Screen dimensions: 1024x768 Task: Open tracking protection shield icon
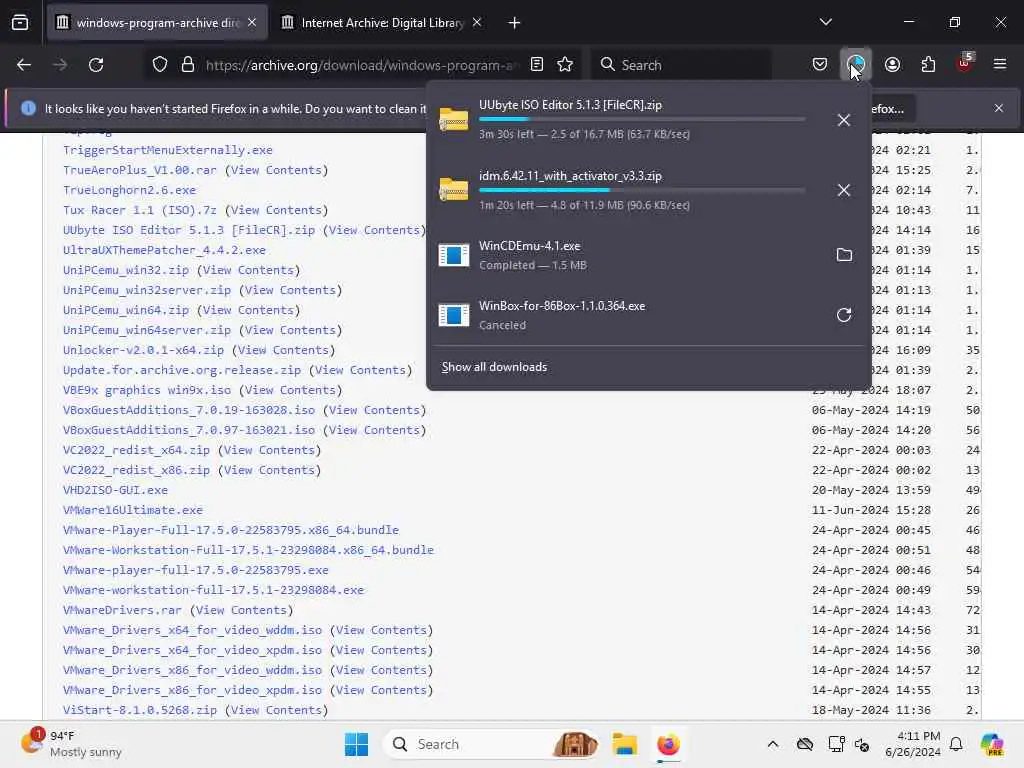click(x=159, y=65)
